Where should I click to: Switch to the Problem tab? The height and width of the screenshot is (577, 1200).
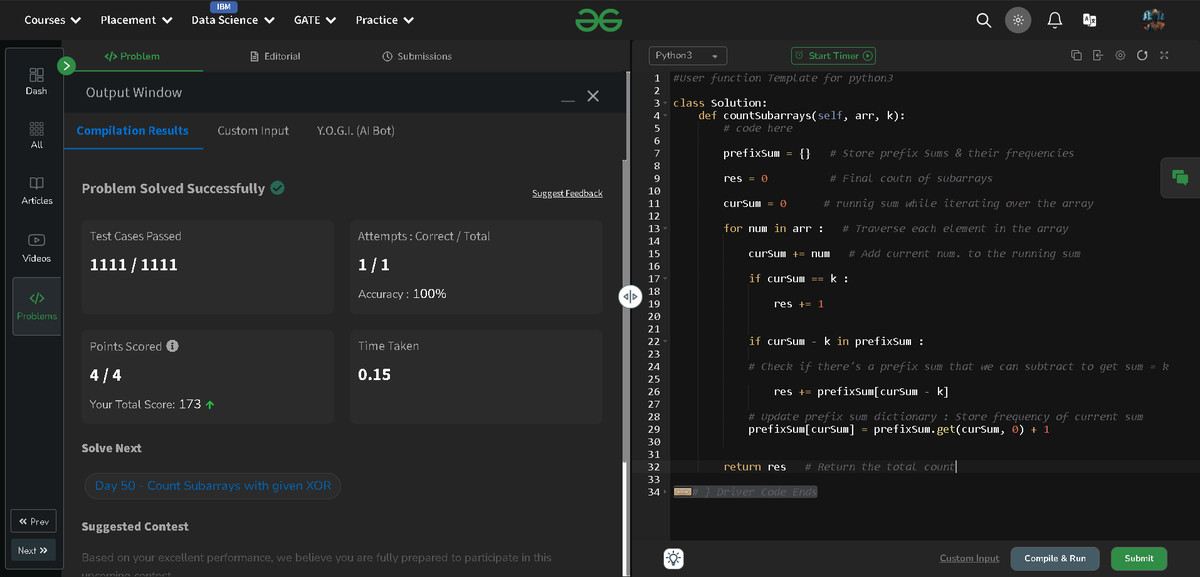point(132,56)
